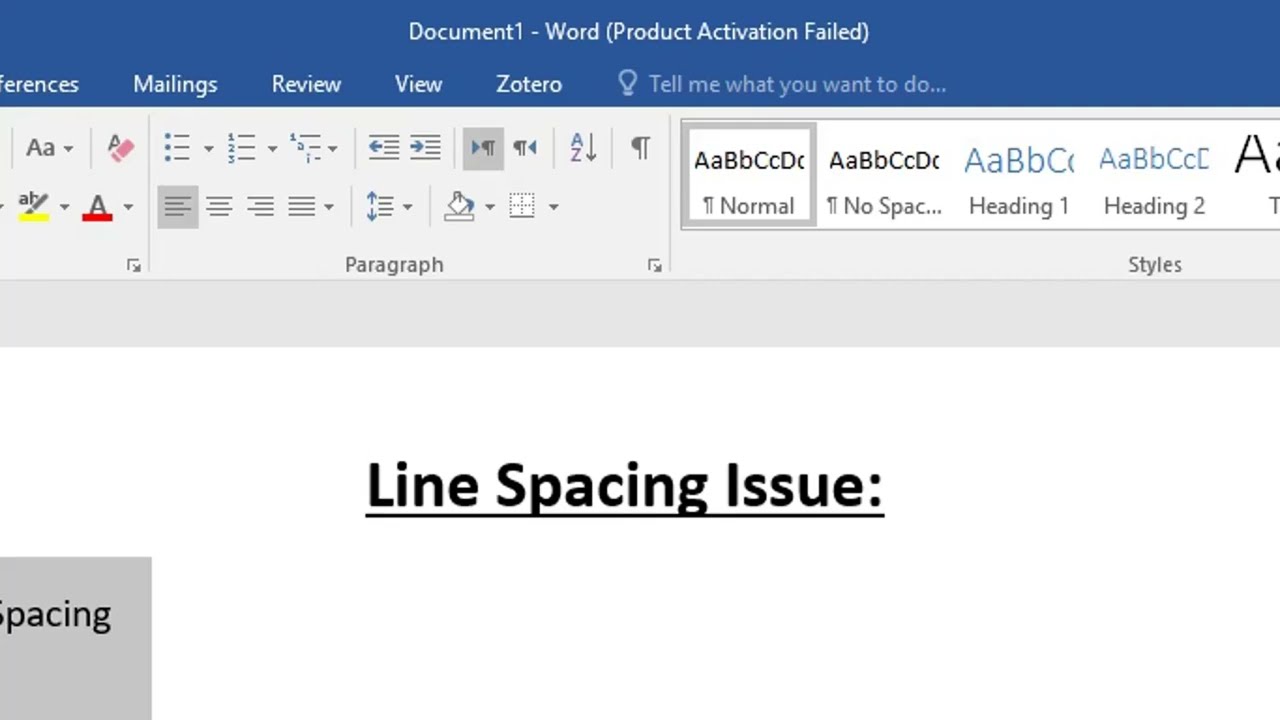Image resolution: width=1280 pixels, height=720 pixels.
Task: Apply yellow text highlight color
Action: [x=34, y=207]
